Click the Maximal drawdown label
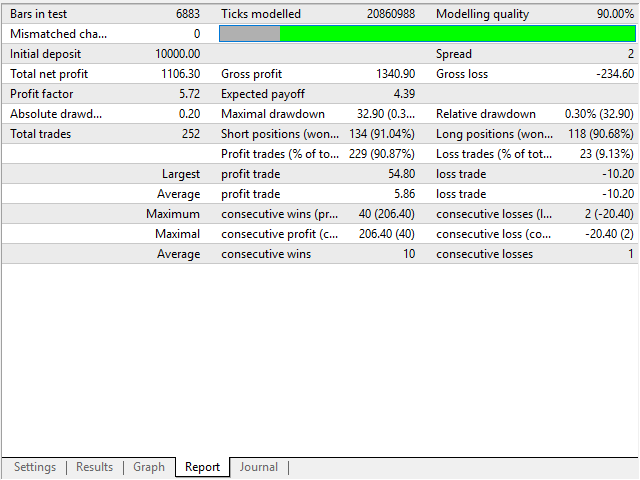 click(273, 114)
